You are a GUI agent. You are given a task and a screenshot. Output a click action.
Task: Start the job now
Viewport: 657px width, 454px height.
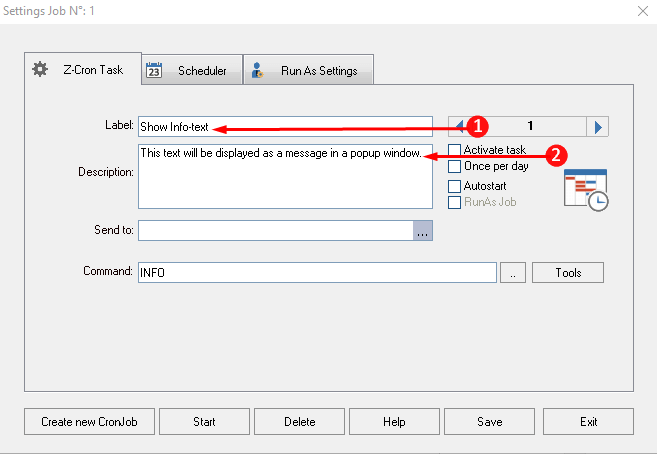(204, 422)
